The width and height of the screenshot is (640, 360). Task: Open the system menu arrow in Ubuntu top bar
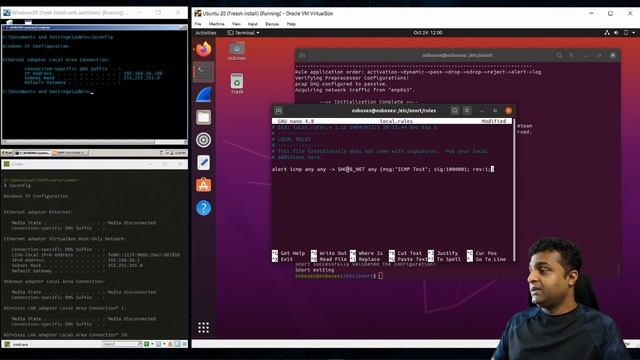[x=633, y=33]
